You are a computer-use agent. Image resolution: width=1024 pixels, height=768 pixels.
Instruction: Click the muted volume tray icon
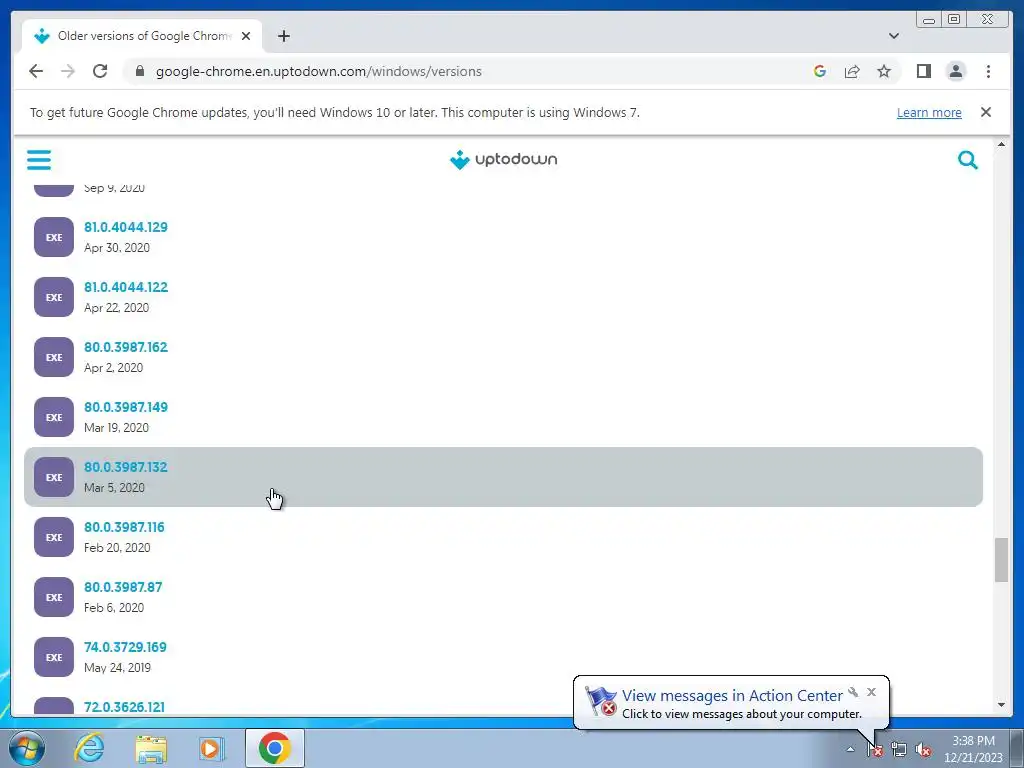point(923,750)
